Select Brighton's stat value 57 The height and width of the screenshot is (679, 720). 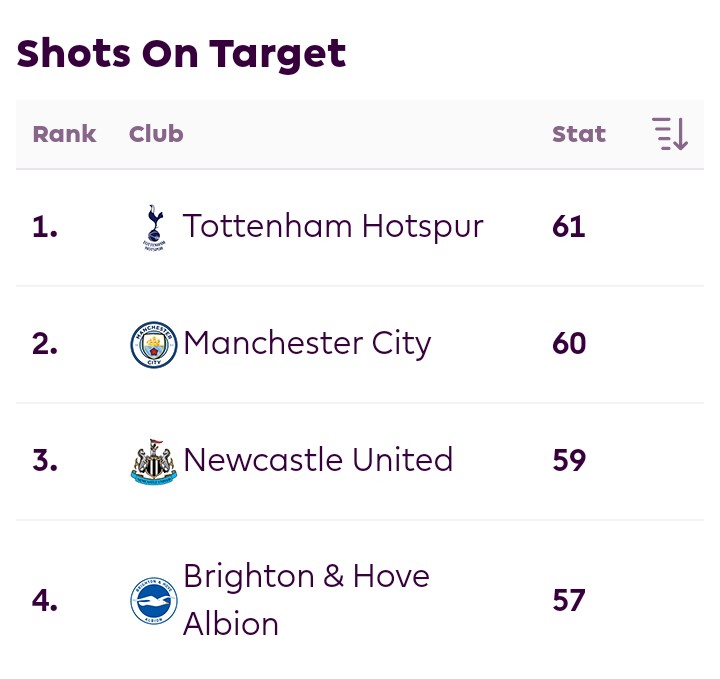coord(569,600)
